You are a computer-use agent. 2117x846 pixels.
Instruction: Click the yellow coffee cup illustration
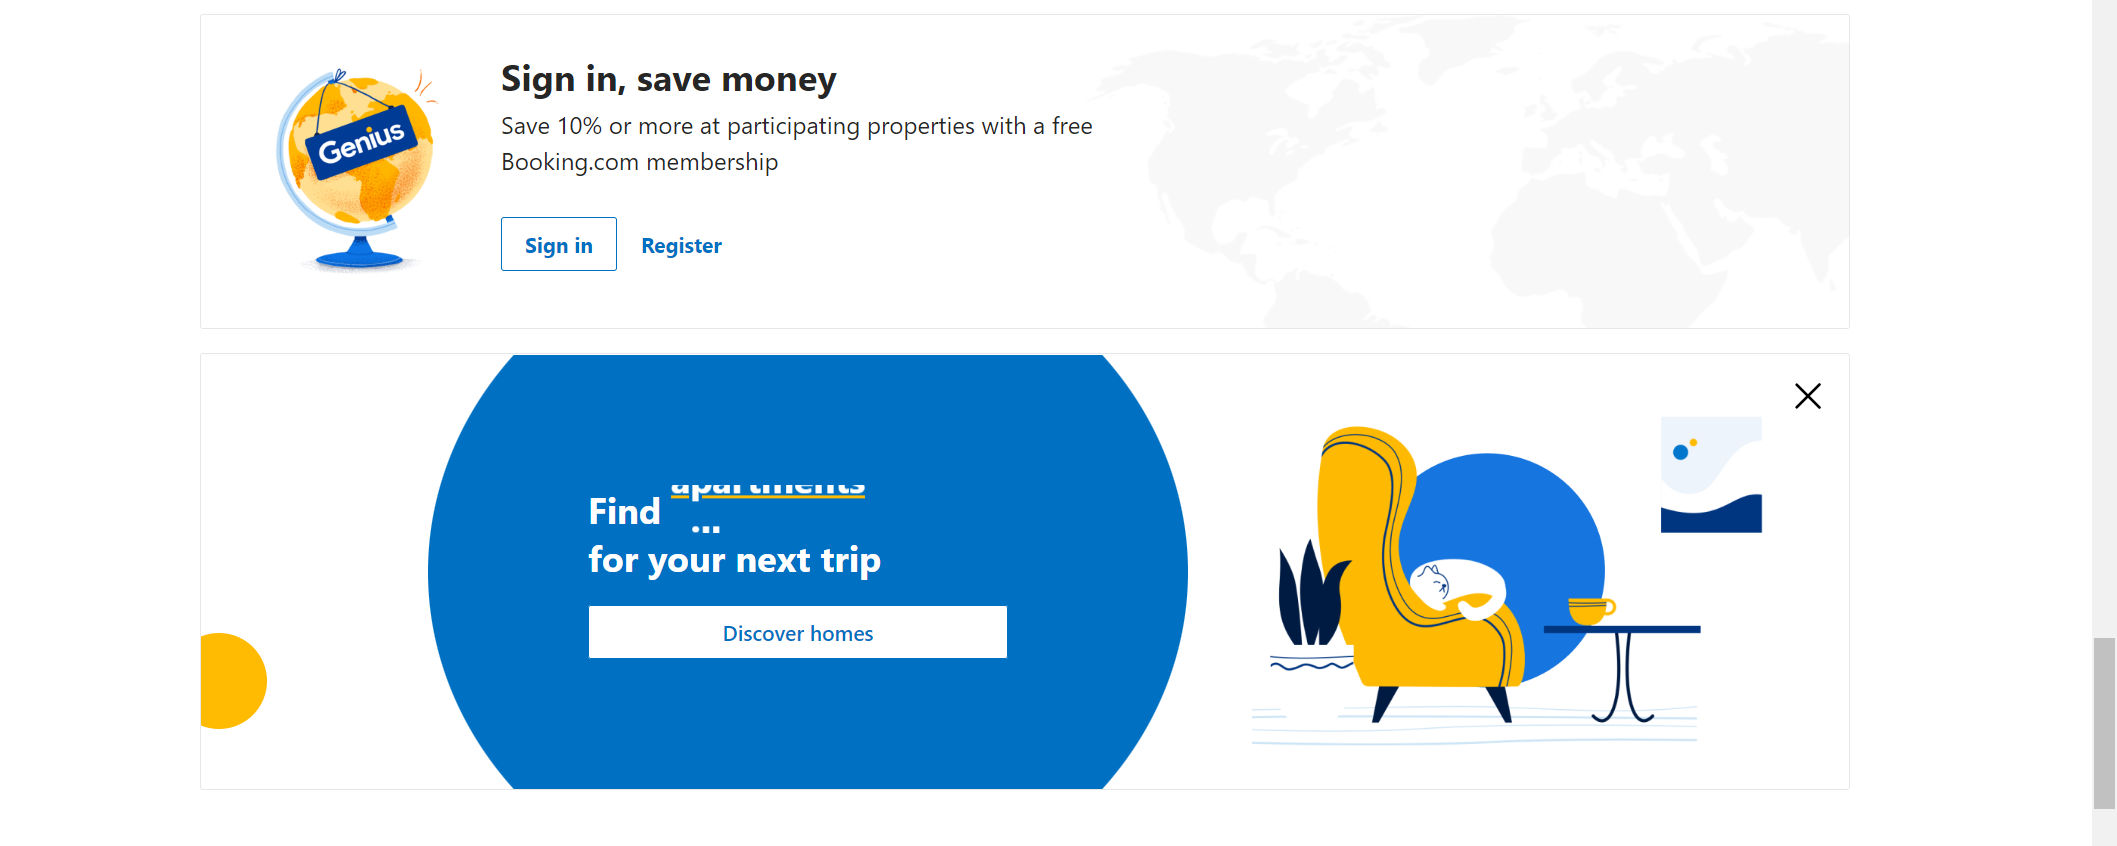click(1590, 609)
